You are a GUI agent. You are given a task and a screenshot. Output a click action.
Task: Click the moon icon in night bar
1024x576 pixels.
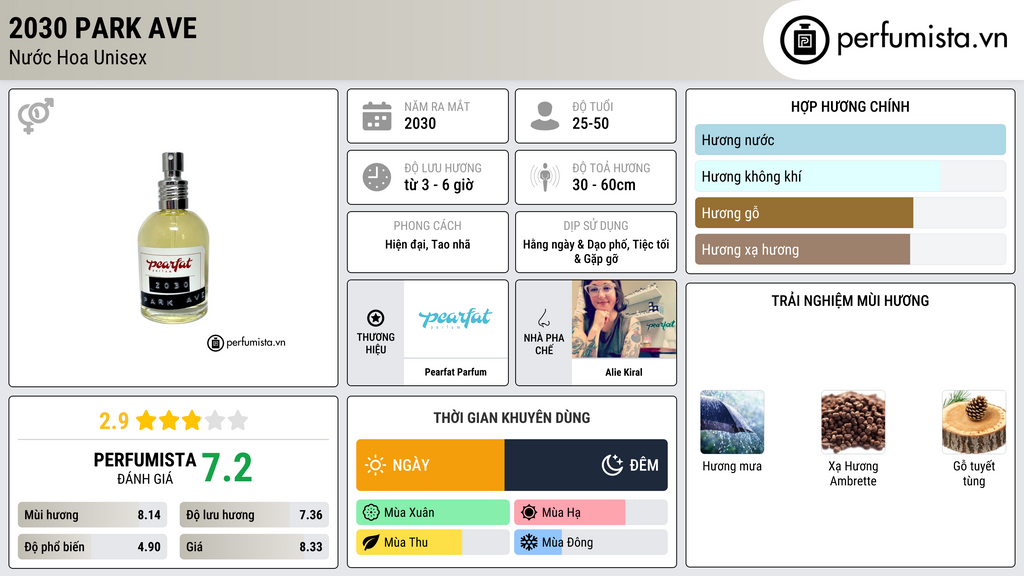(612, 465)
